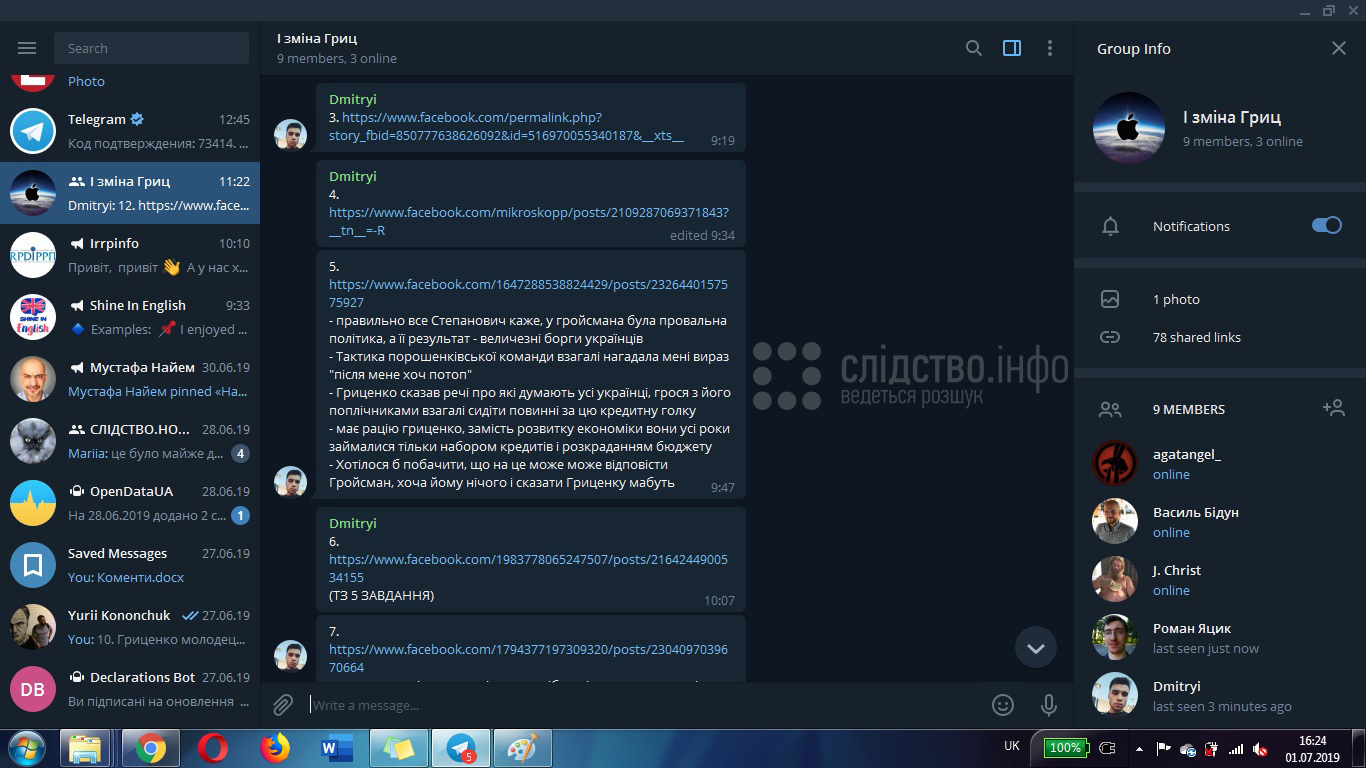Screen dimensions: 1366x768
Task: Open the Telegram official chat
Action: [x=130, y=131]
